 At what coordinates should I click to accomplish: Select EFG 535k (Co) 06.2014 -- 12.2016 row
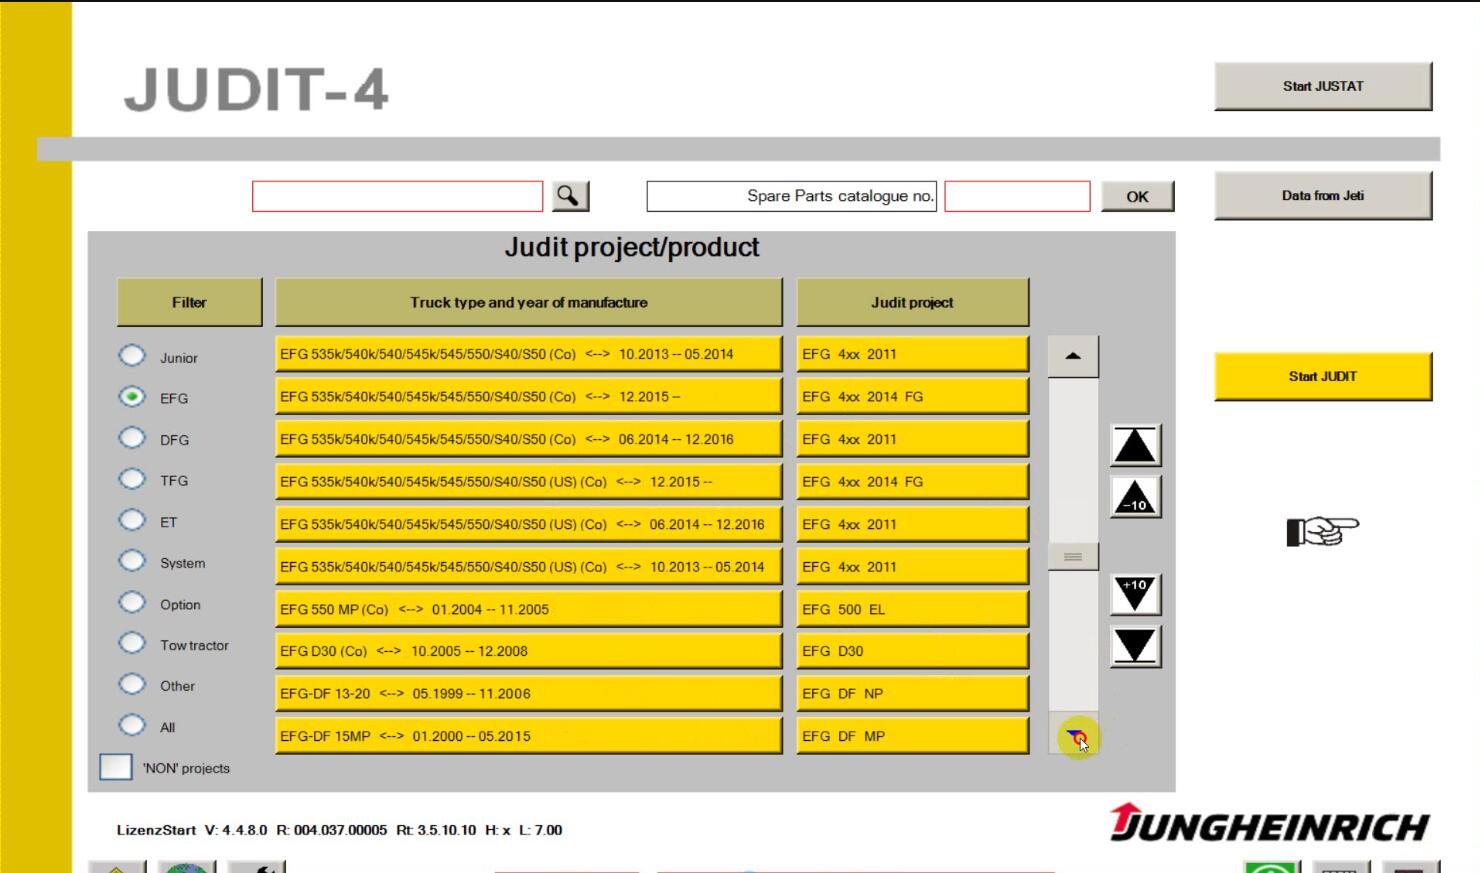(529, 439)
